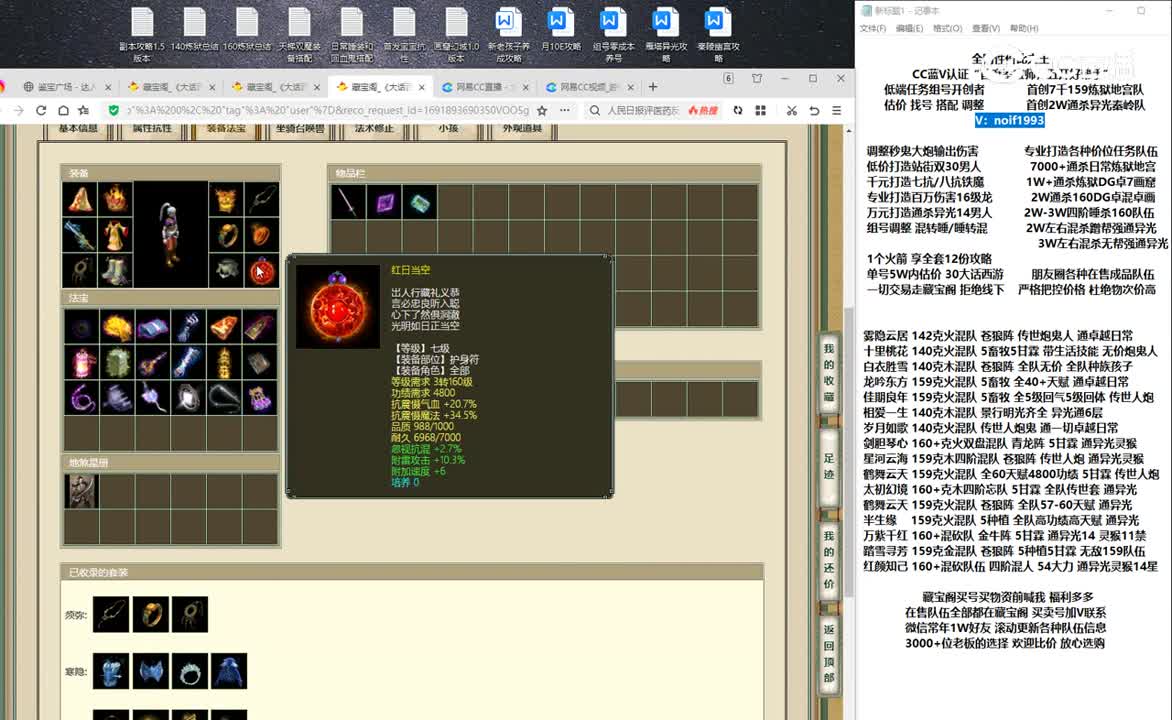This screenshot has width=1172, height=720.
Task: Open the 帮助(H) menu in Notepad
Action: (x=1024, y=28)
